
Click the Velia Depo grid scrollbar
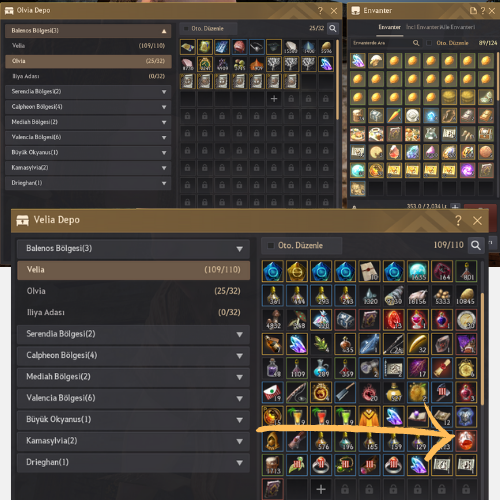(x=482, y=348)
